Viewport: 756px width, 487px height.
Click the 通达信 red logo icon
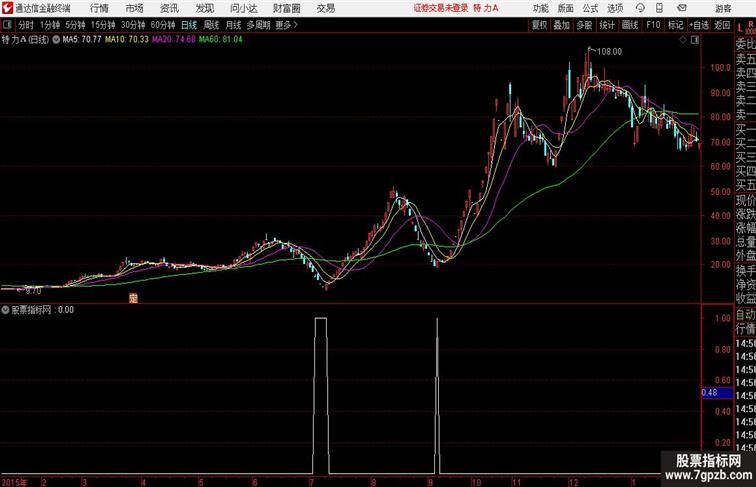(7, 8)
